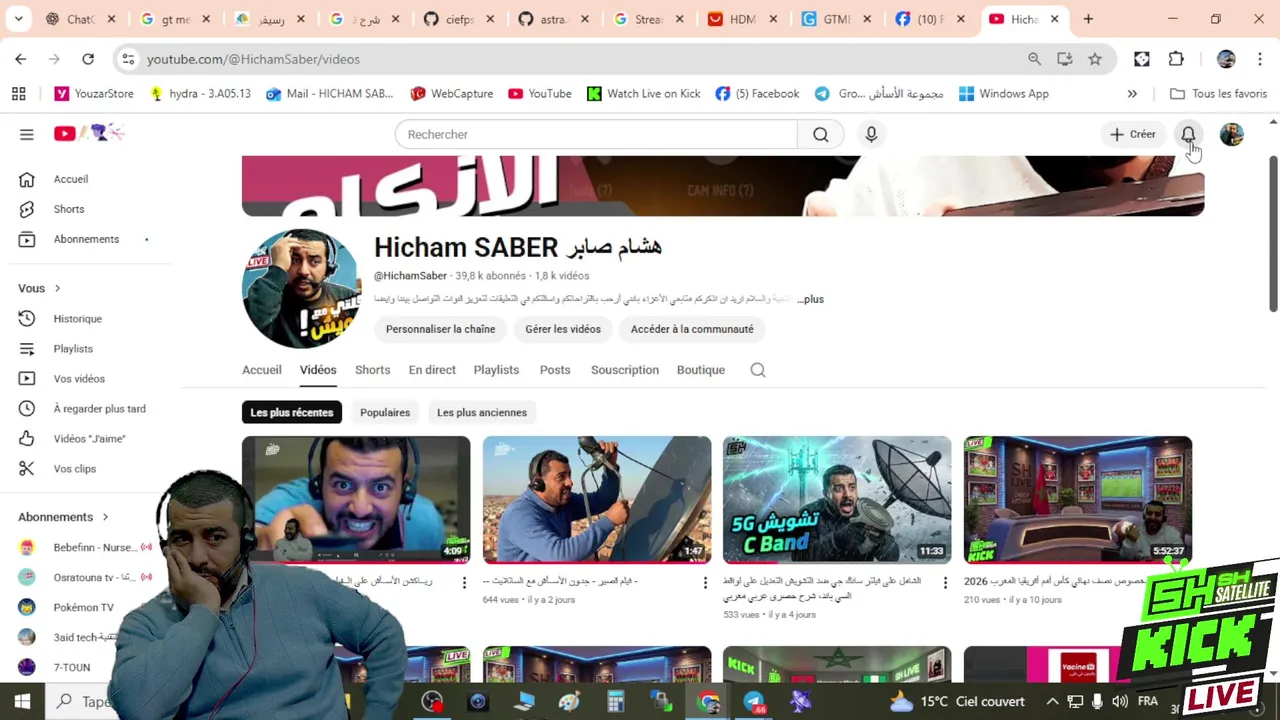This screenshot has width=1280, height=720.
Task: Switch to the channel Shorts tab
Action: pyautogui.click(x=372, y=370)
